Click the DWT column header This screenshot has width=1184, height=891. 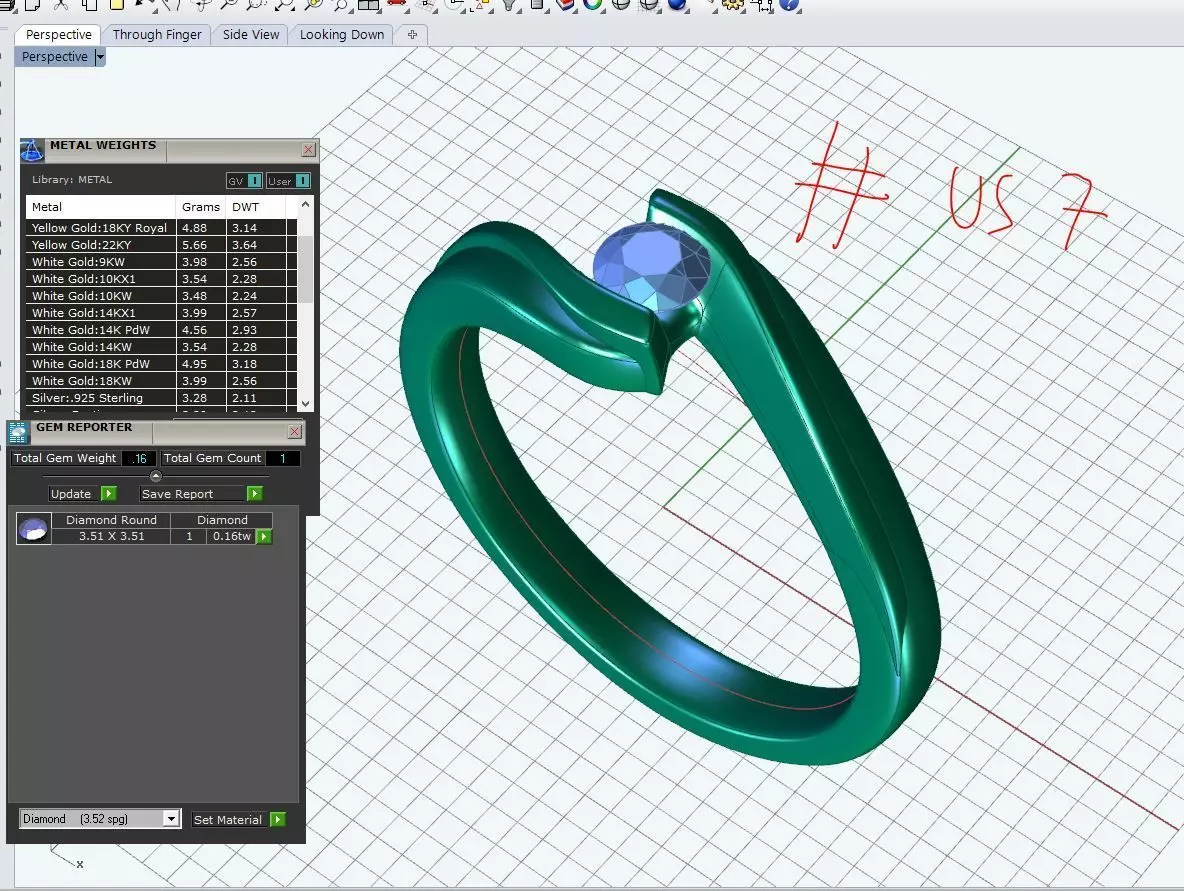point(255,207)
